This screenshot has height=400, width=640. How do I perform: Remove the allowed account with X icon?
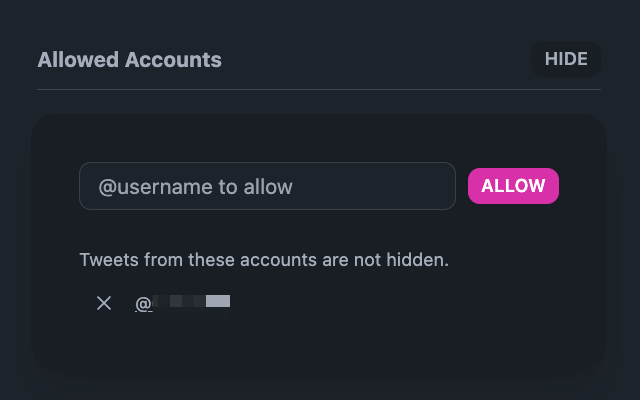pos(104,303)
